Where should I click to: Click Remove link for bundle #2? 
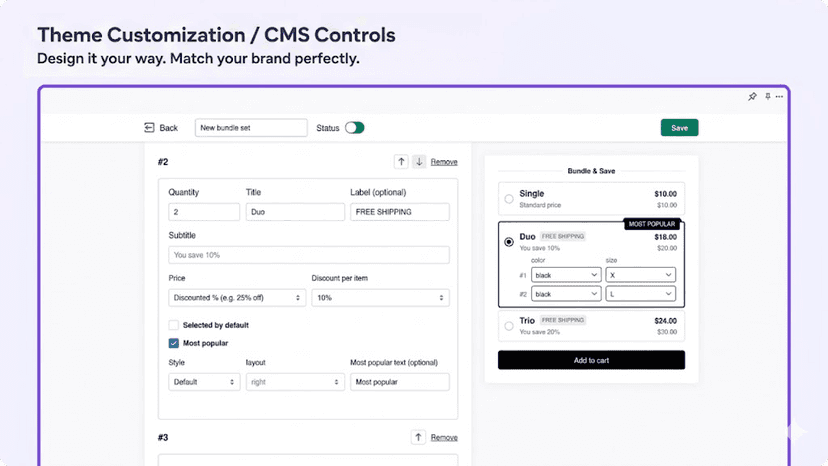tap(444, 162)
